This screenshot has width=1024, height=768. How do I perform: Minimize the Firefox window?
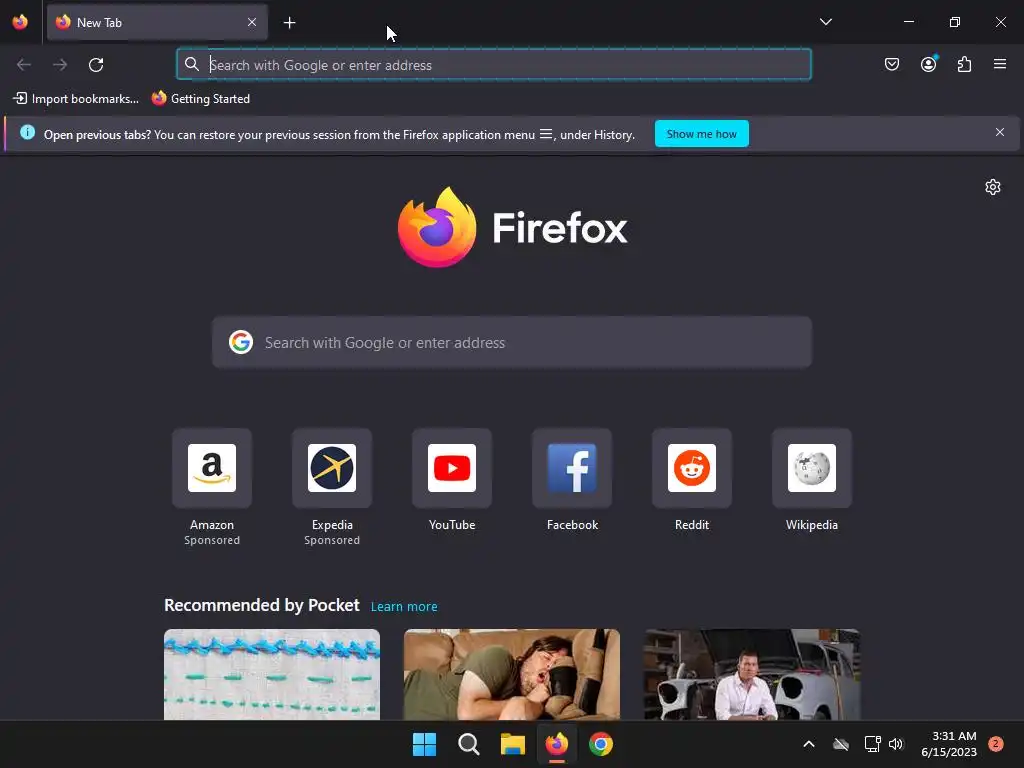[x=908, y=22]
